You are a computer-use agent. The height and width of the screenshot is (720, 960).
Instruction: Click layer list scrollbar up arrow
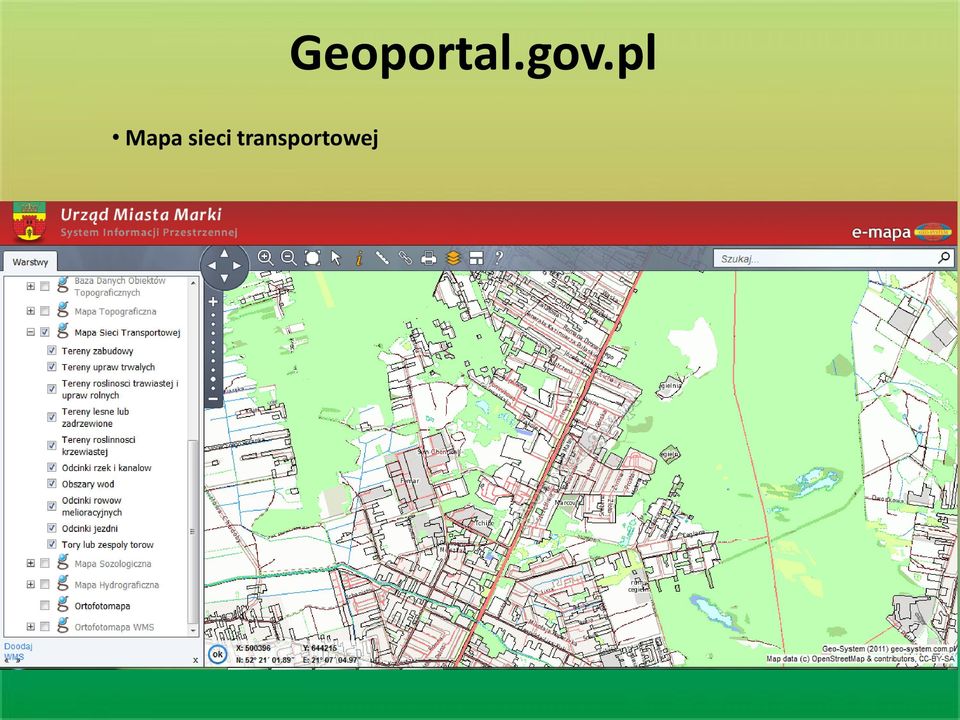click(193, 282)
